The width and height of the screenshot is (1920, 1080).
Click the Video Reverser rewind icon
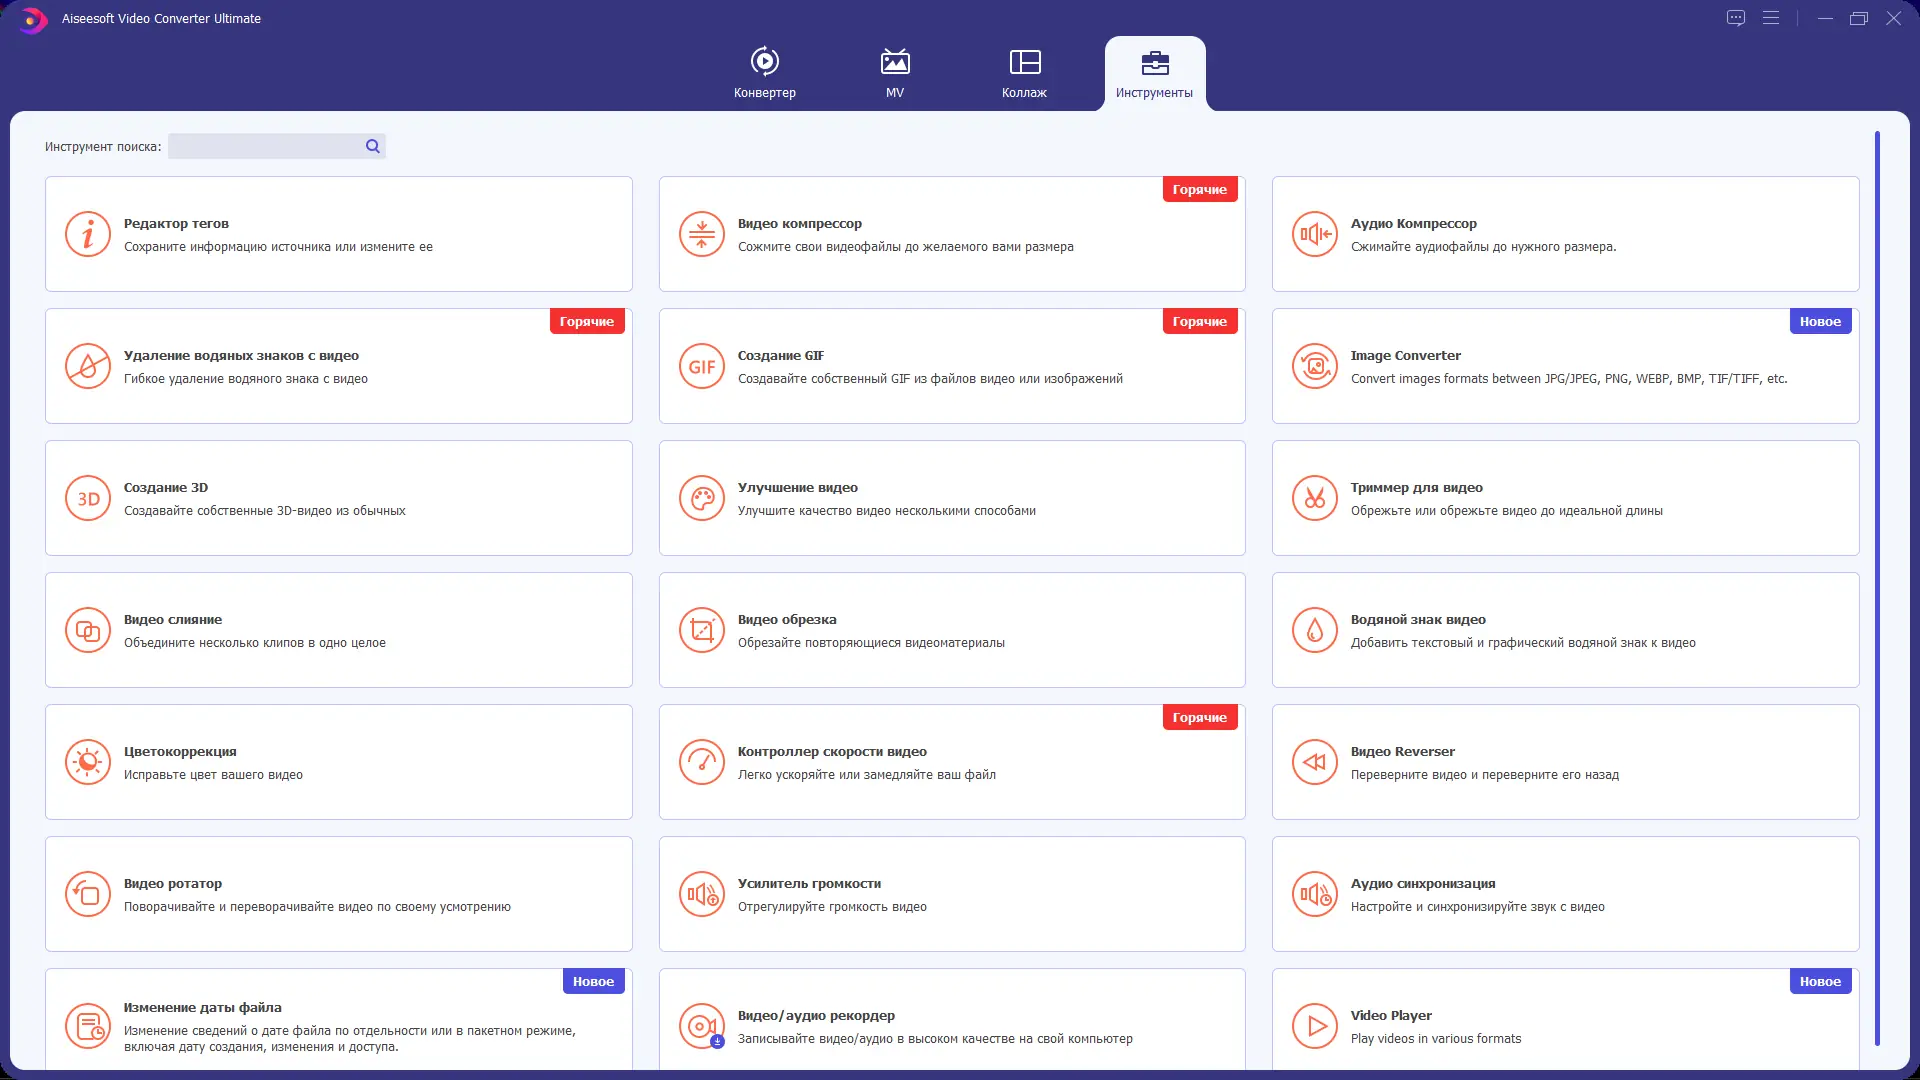tap(1314, 763)
